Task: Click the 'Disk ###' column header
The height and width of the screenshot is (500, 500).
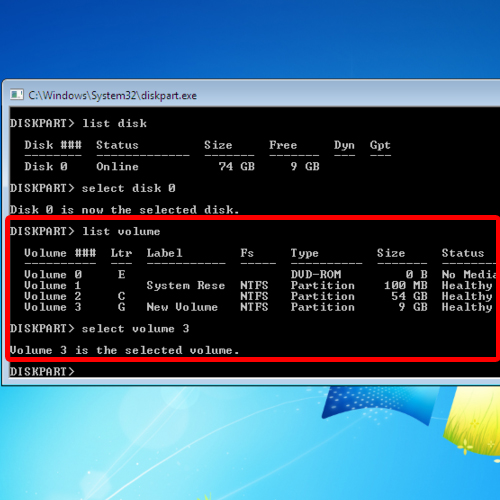Action: 53,145
